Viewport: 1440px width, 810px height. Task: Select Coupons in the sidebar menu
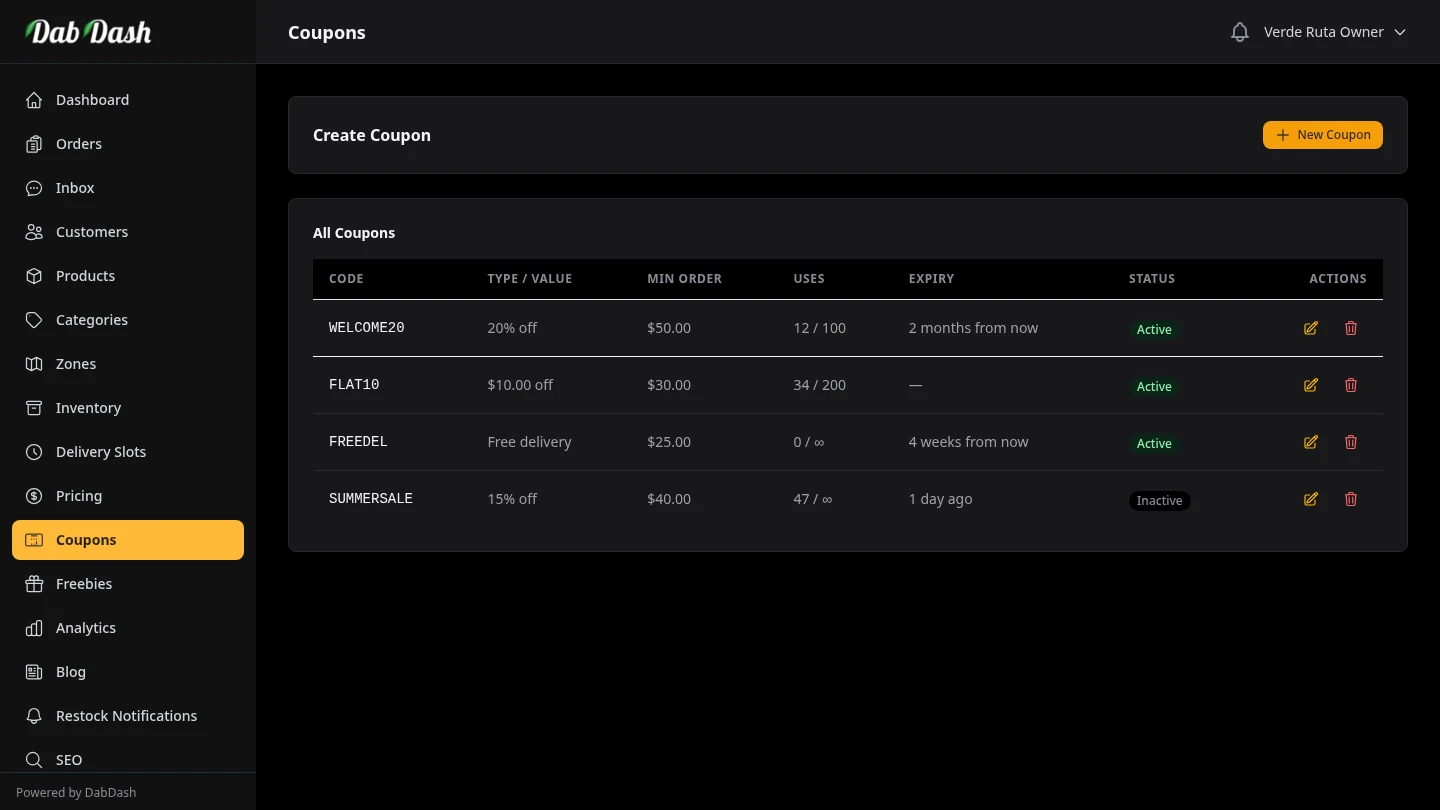tap(86, 540)
